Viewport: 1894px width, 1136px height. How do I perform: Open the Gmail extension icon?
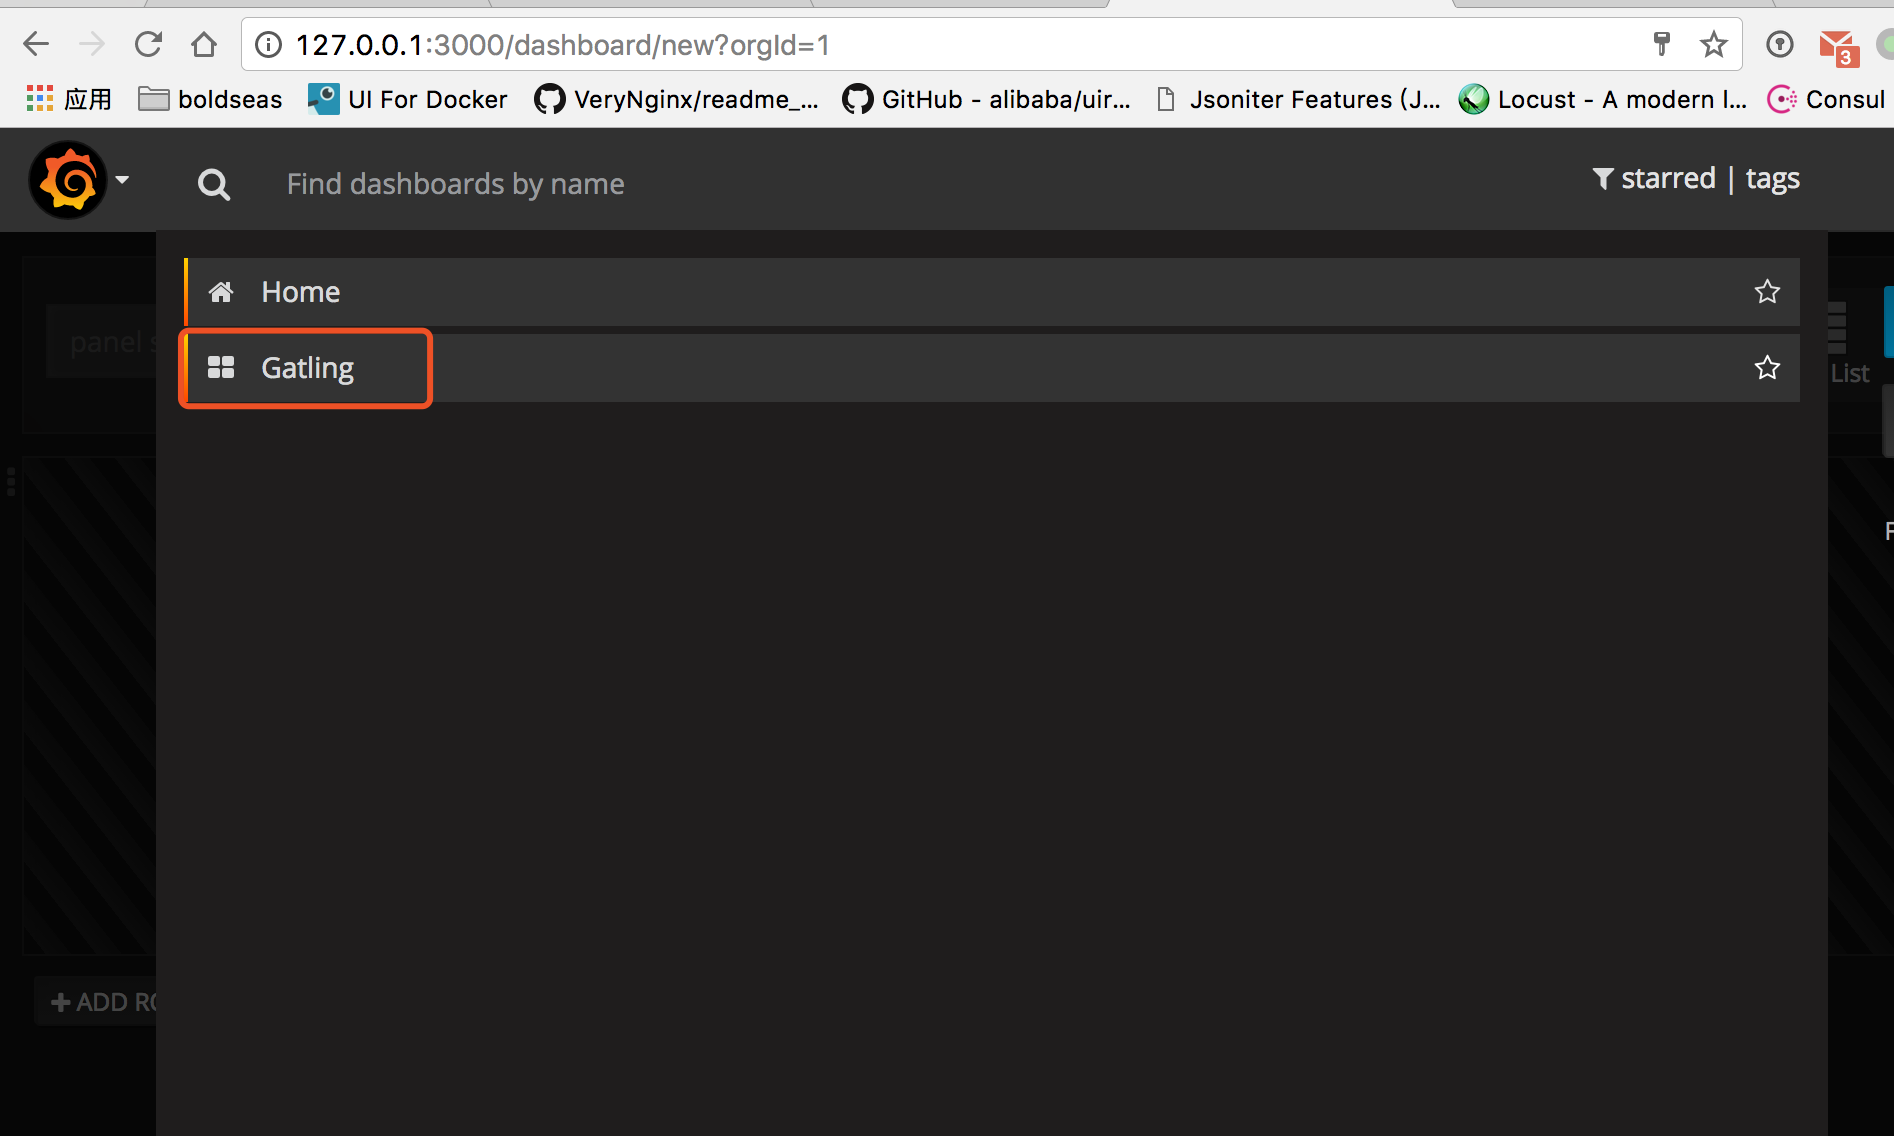(x=1838, y=46)
